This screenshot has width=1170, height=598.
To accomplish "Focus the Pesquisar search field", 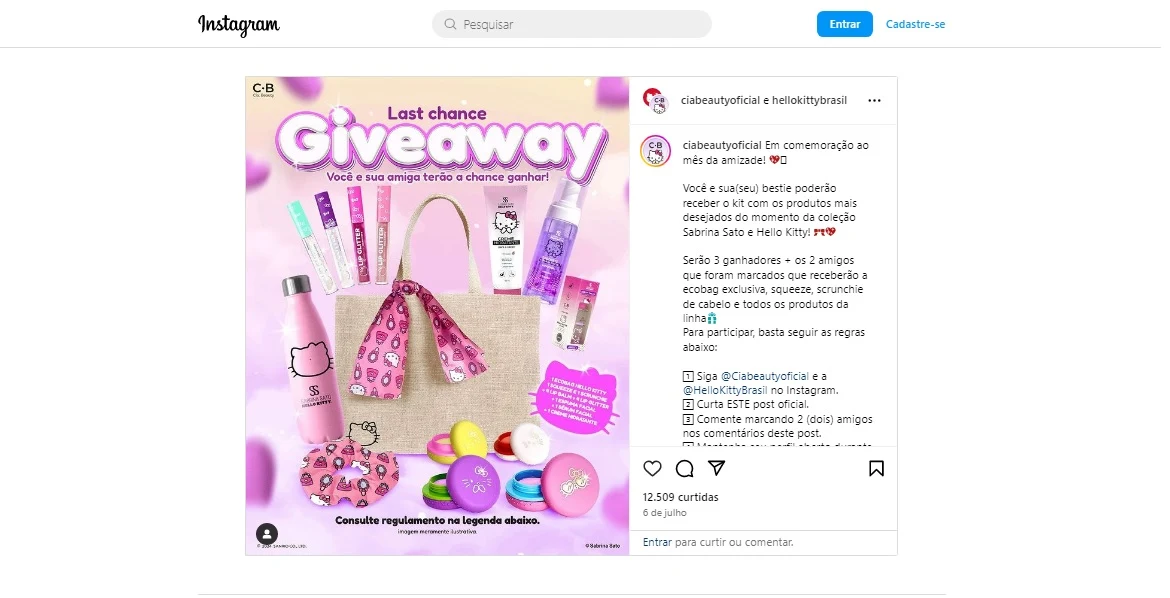I will click(572, 24).
